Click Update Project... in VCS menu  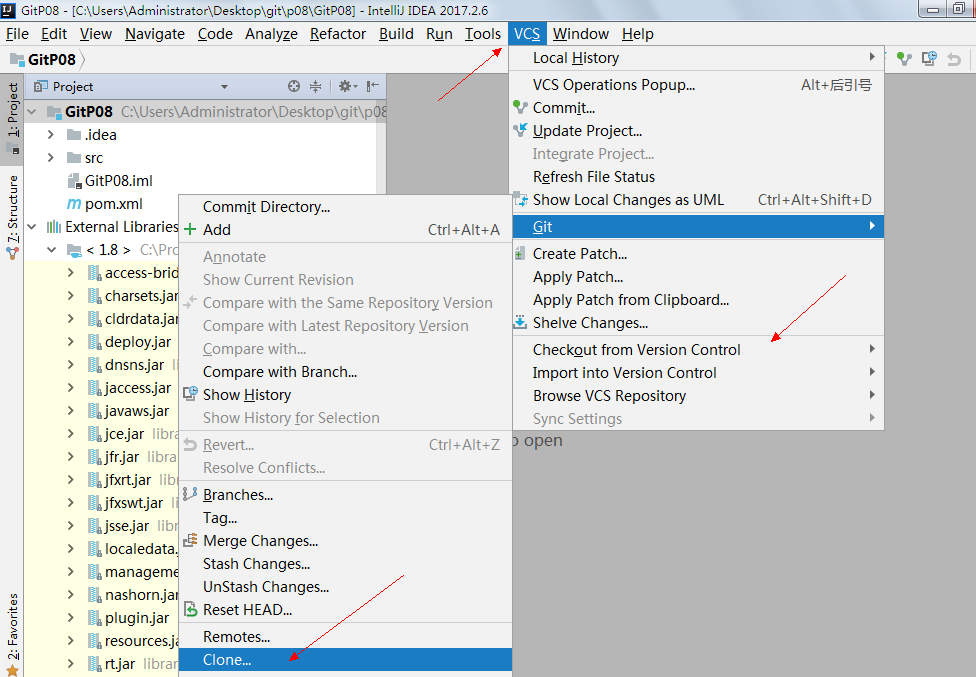pos(587,131)
